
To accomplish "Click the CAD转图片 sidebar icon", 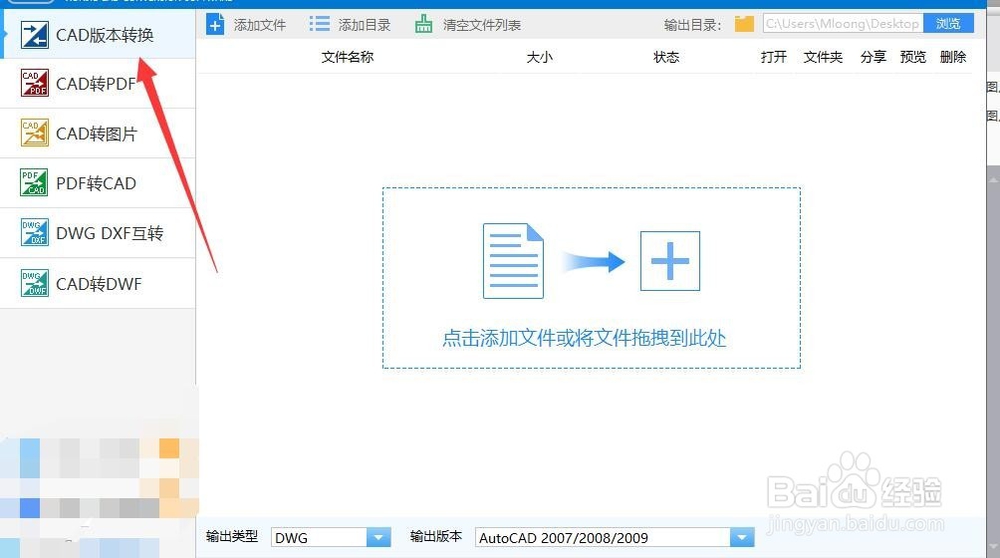I will [34, 133].
